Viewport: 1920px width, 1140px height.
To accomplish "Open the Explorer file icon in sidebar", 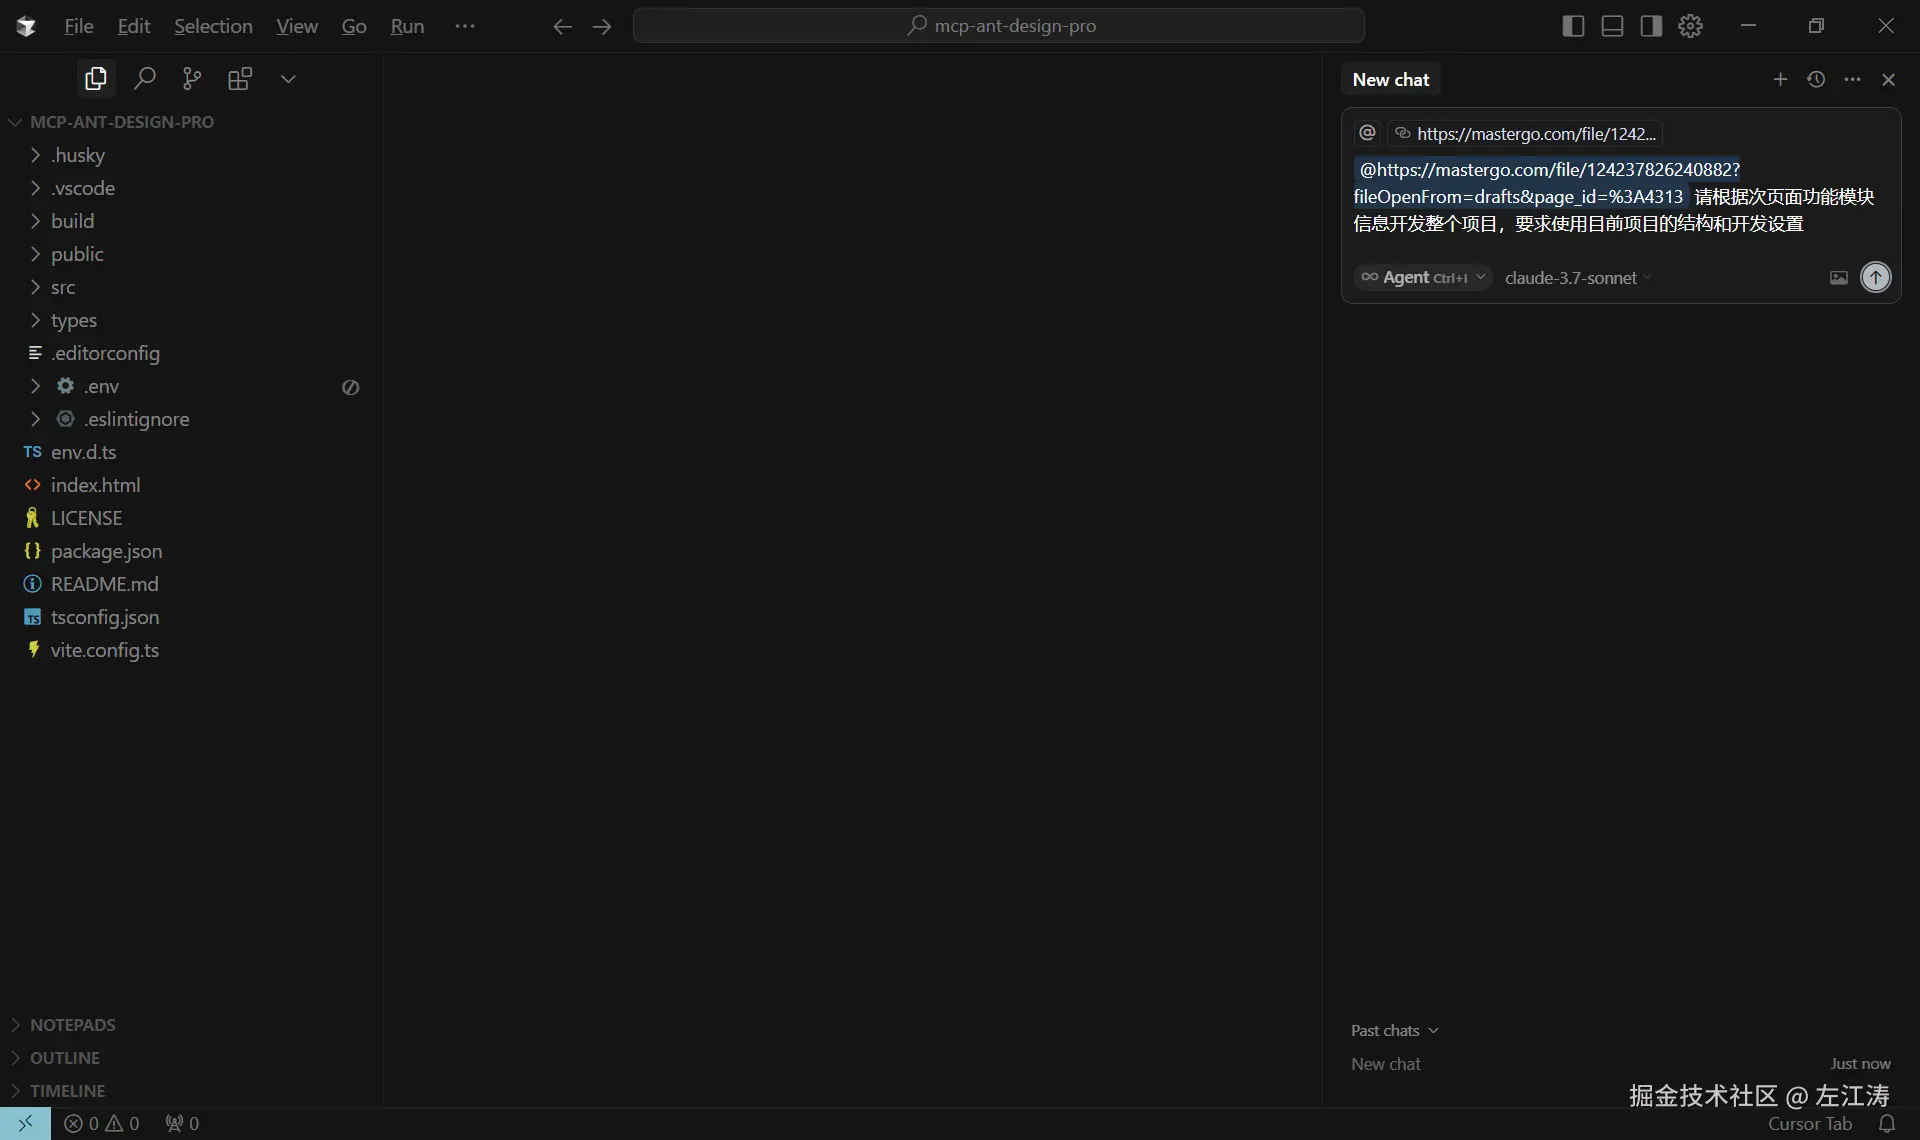I will pos(95,78).
